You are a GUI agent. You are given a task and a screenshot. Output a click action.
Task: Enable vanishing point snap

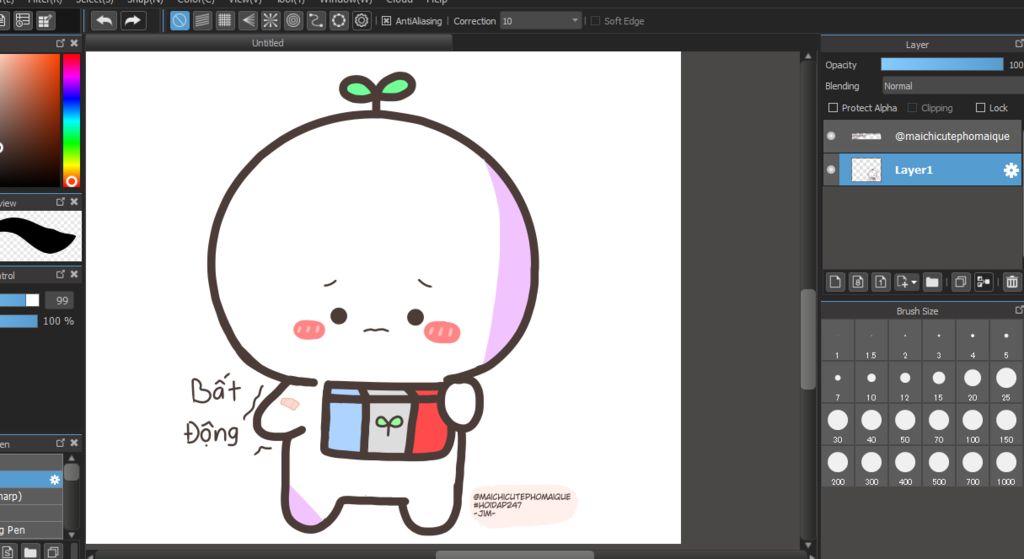coord(248,21)
